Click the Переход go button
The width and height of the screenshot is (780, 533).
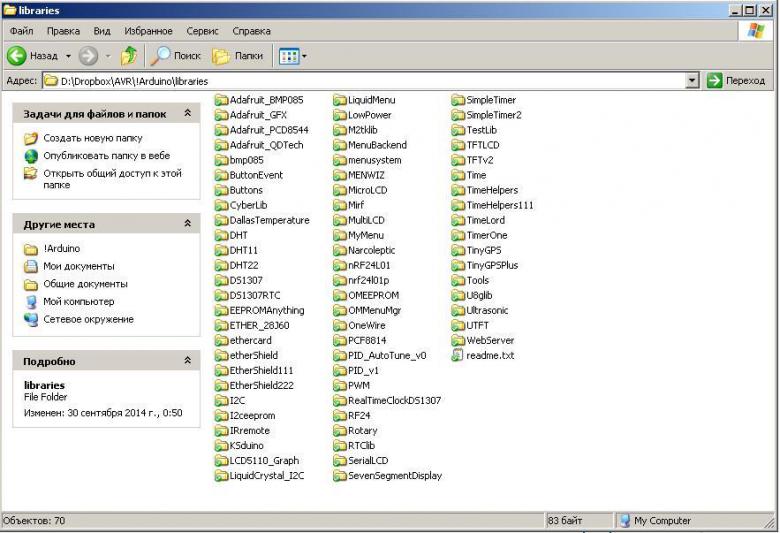[x=736, y=80]
